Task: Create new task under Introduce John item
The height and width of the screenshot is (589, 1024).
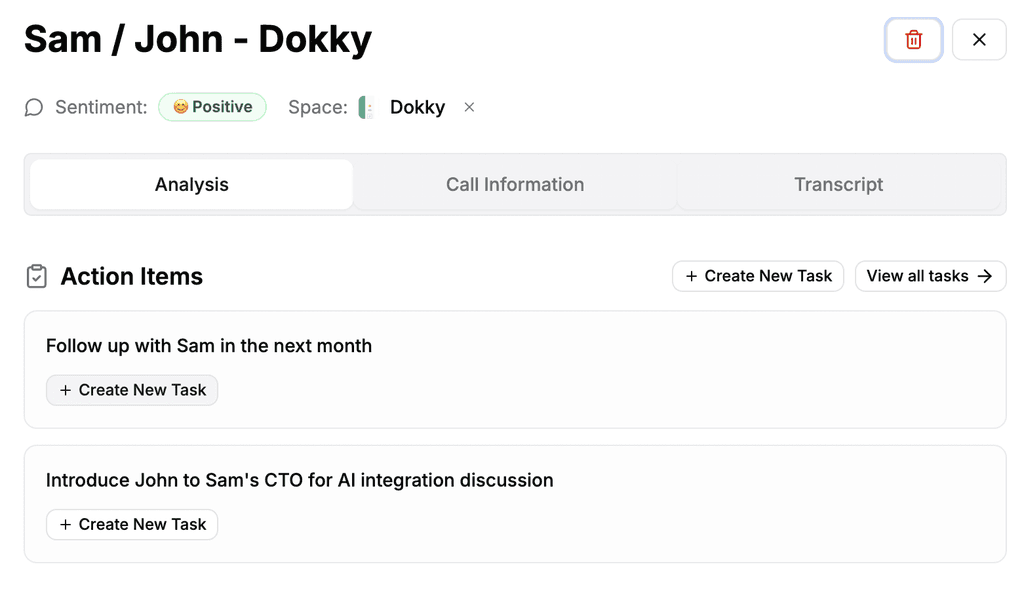Action: pos(132,524)
